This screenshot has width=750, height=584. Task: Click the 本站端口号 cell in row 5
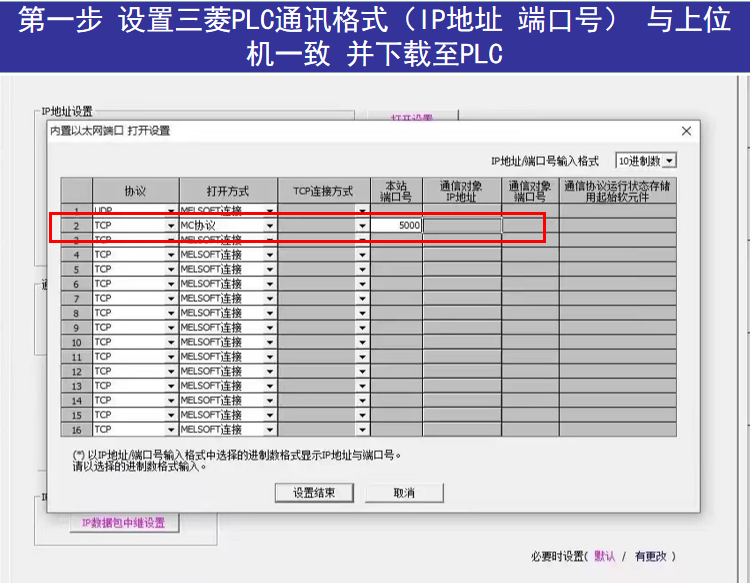pyautogui.click(x=397, y=269)
